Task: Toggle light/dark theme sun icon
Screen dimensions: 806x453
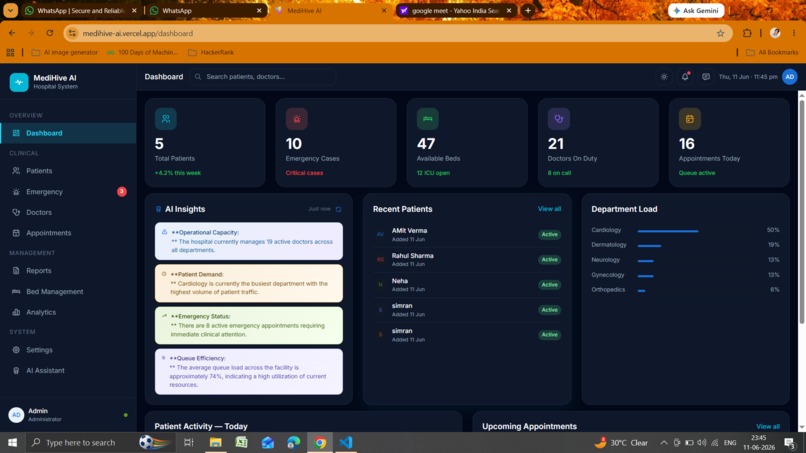Action: click(664, 77)
